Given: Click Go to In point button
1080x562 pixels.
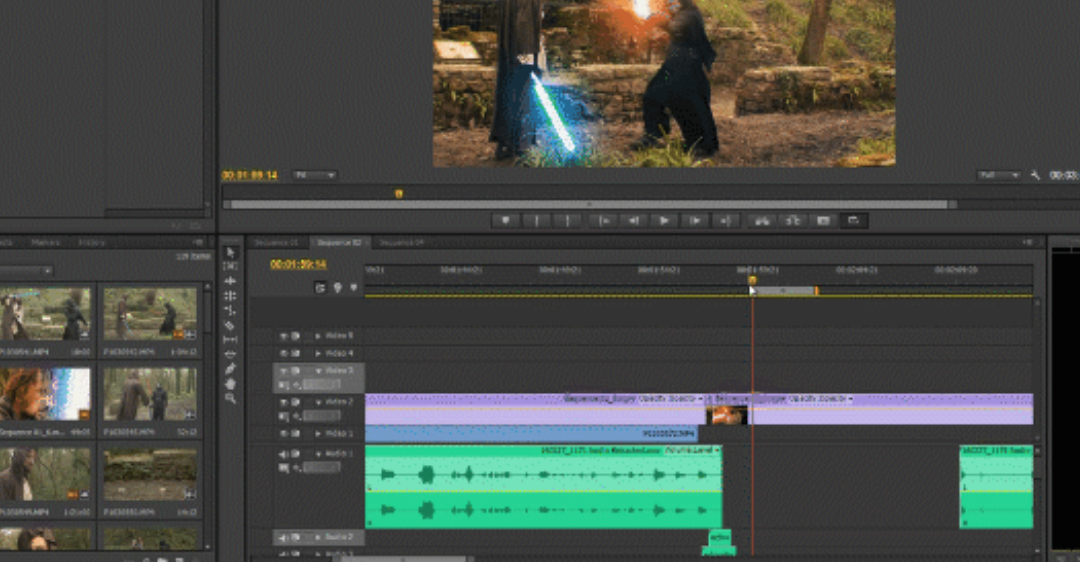Looking at the screenshot, I should (x=603, y=220).
